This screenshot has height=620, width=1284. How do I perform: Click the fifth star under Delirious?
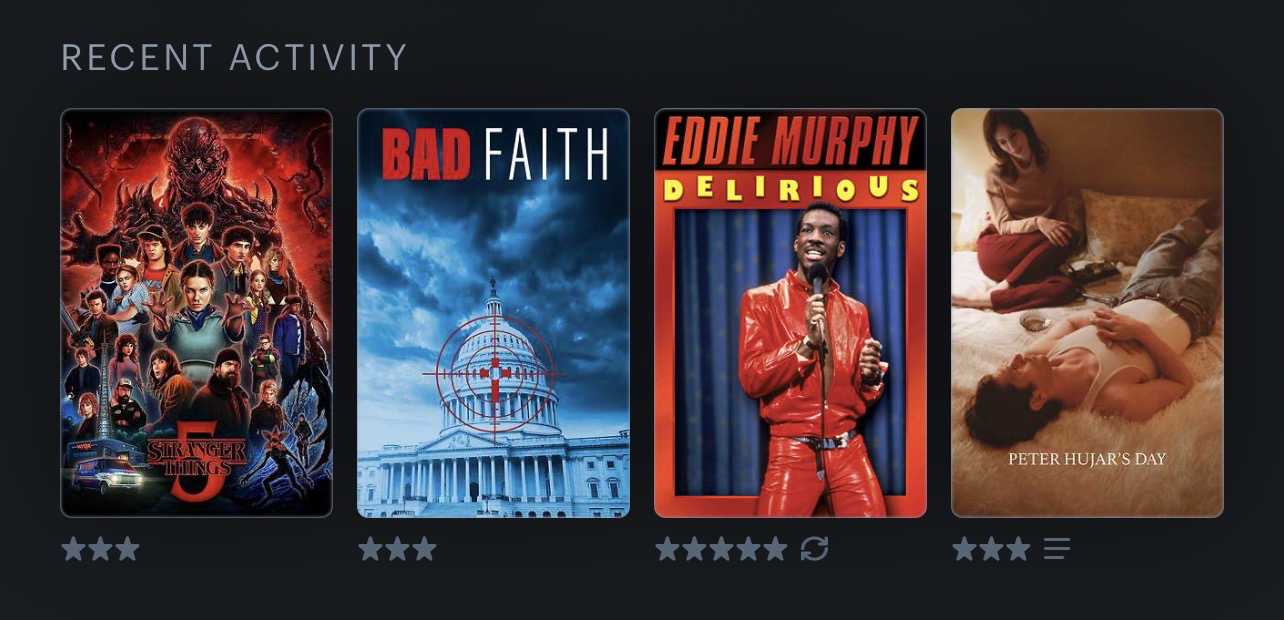[775, 548]
